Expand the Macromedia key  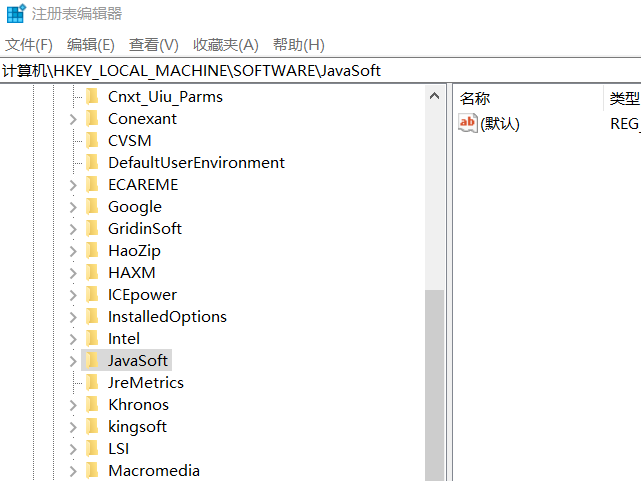73,471
